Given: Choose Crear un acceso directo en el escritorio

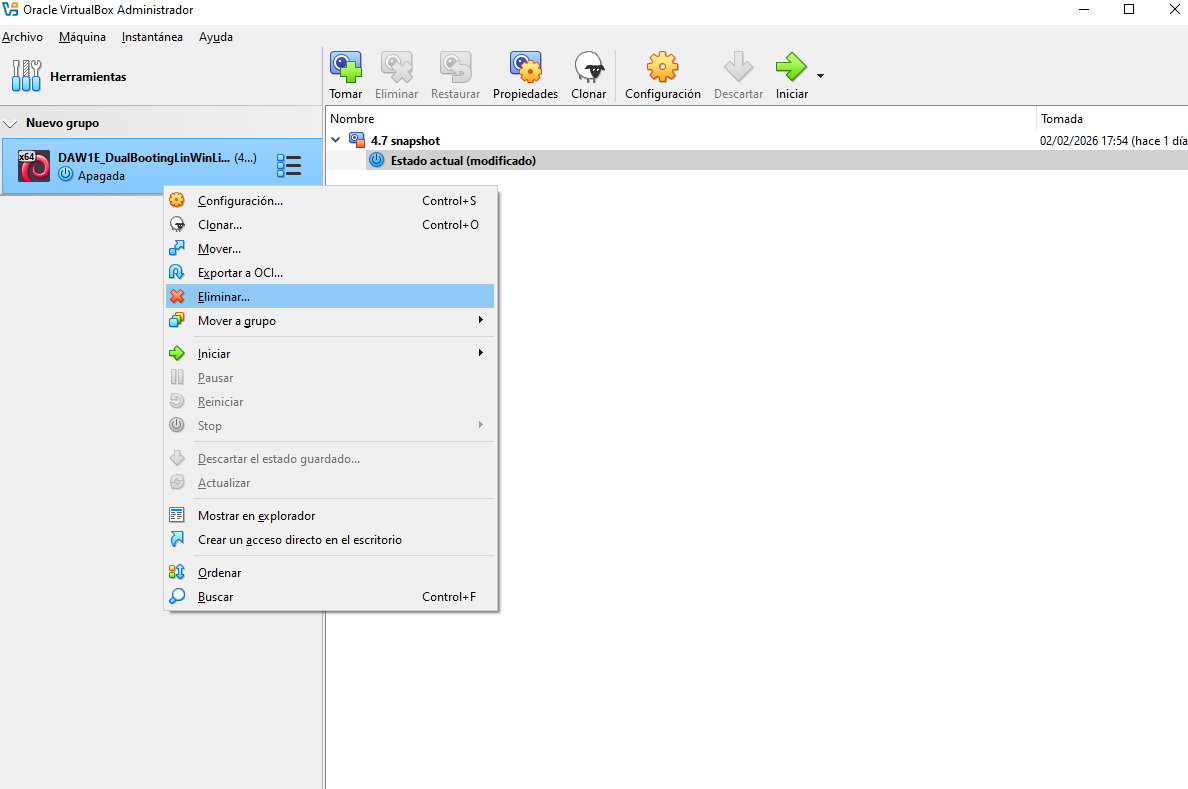Looking at the screenshot, I should click(x=330, y=540).
